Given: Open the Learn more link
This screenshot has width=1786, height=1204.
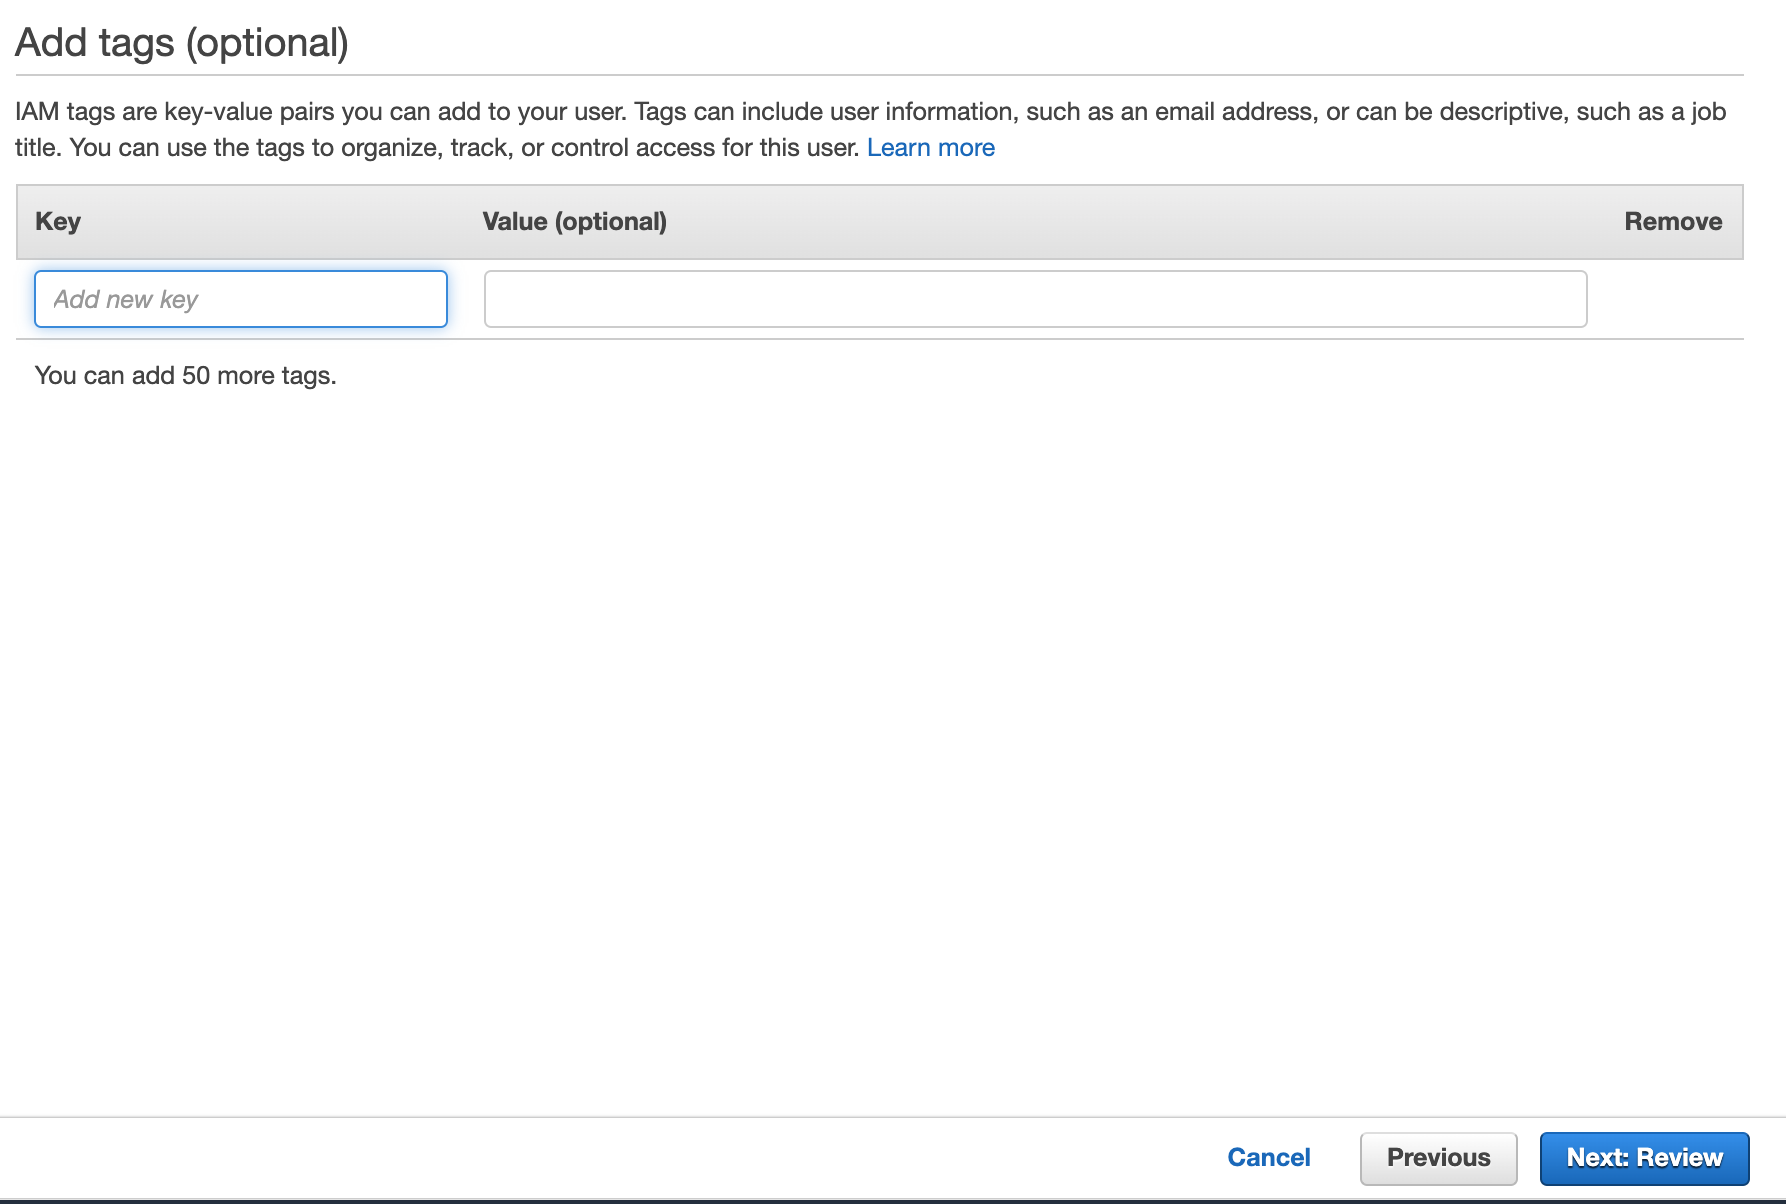Looking at the screenshot, I should pyautogui.click(x=930, y=148).
